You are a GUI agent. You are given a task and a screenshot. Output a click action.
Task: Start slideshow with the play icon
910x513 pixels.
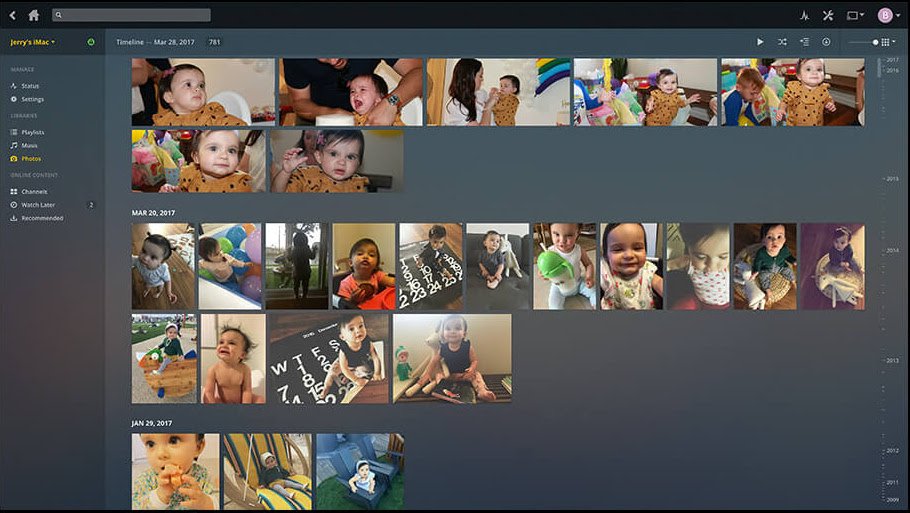[760, 42]
